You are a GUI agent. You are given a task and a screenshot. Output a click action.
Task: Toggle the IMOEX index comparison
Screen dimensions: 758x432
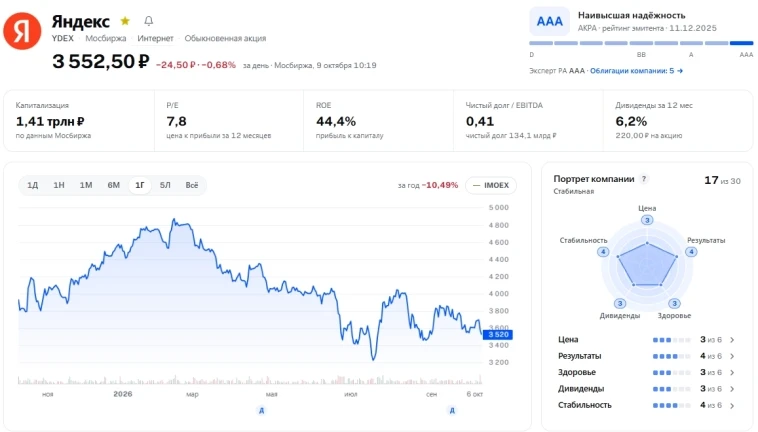click(x=491, y=185)
